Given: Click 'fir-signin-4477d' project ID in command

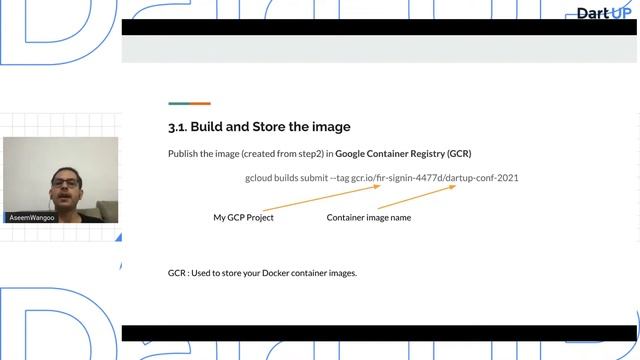Looking at the screenshot, I should 409,178.
